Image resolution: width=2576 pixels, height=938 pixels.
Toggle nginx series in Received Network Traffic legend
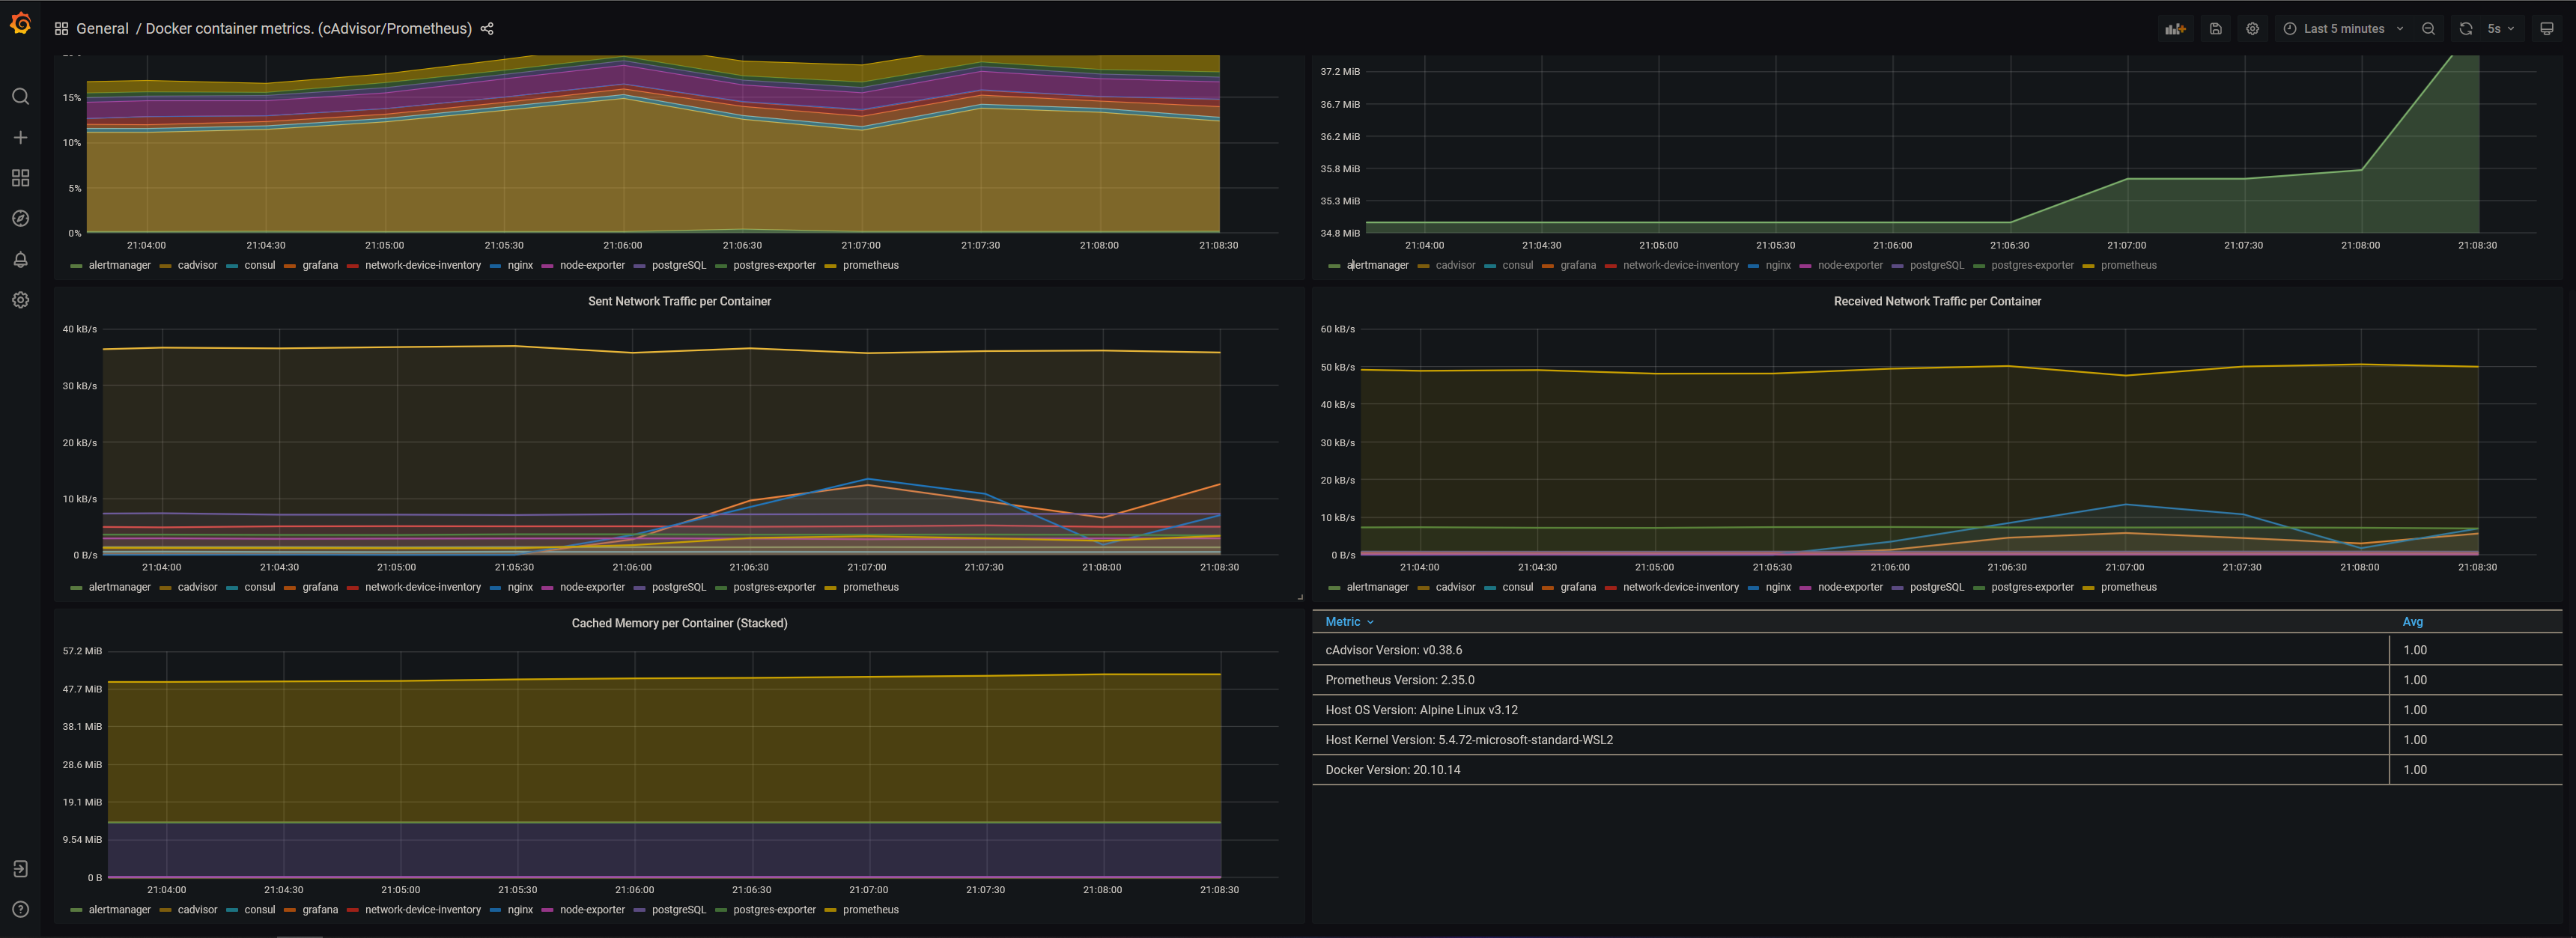click(x=1777, y=587)
